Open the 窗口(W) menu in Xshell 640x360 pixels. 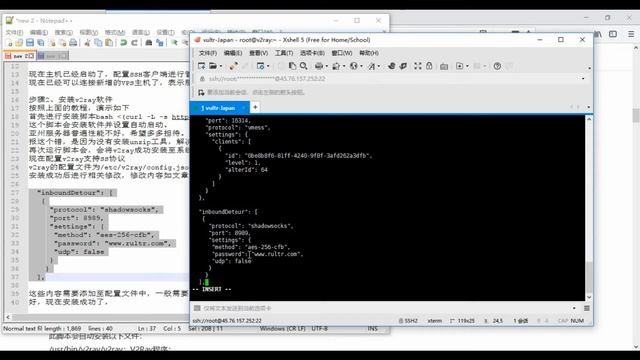(x=342, y=53)
